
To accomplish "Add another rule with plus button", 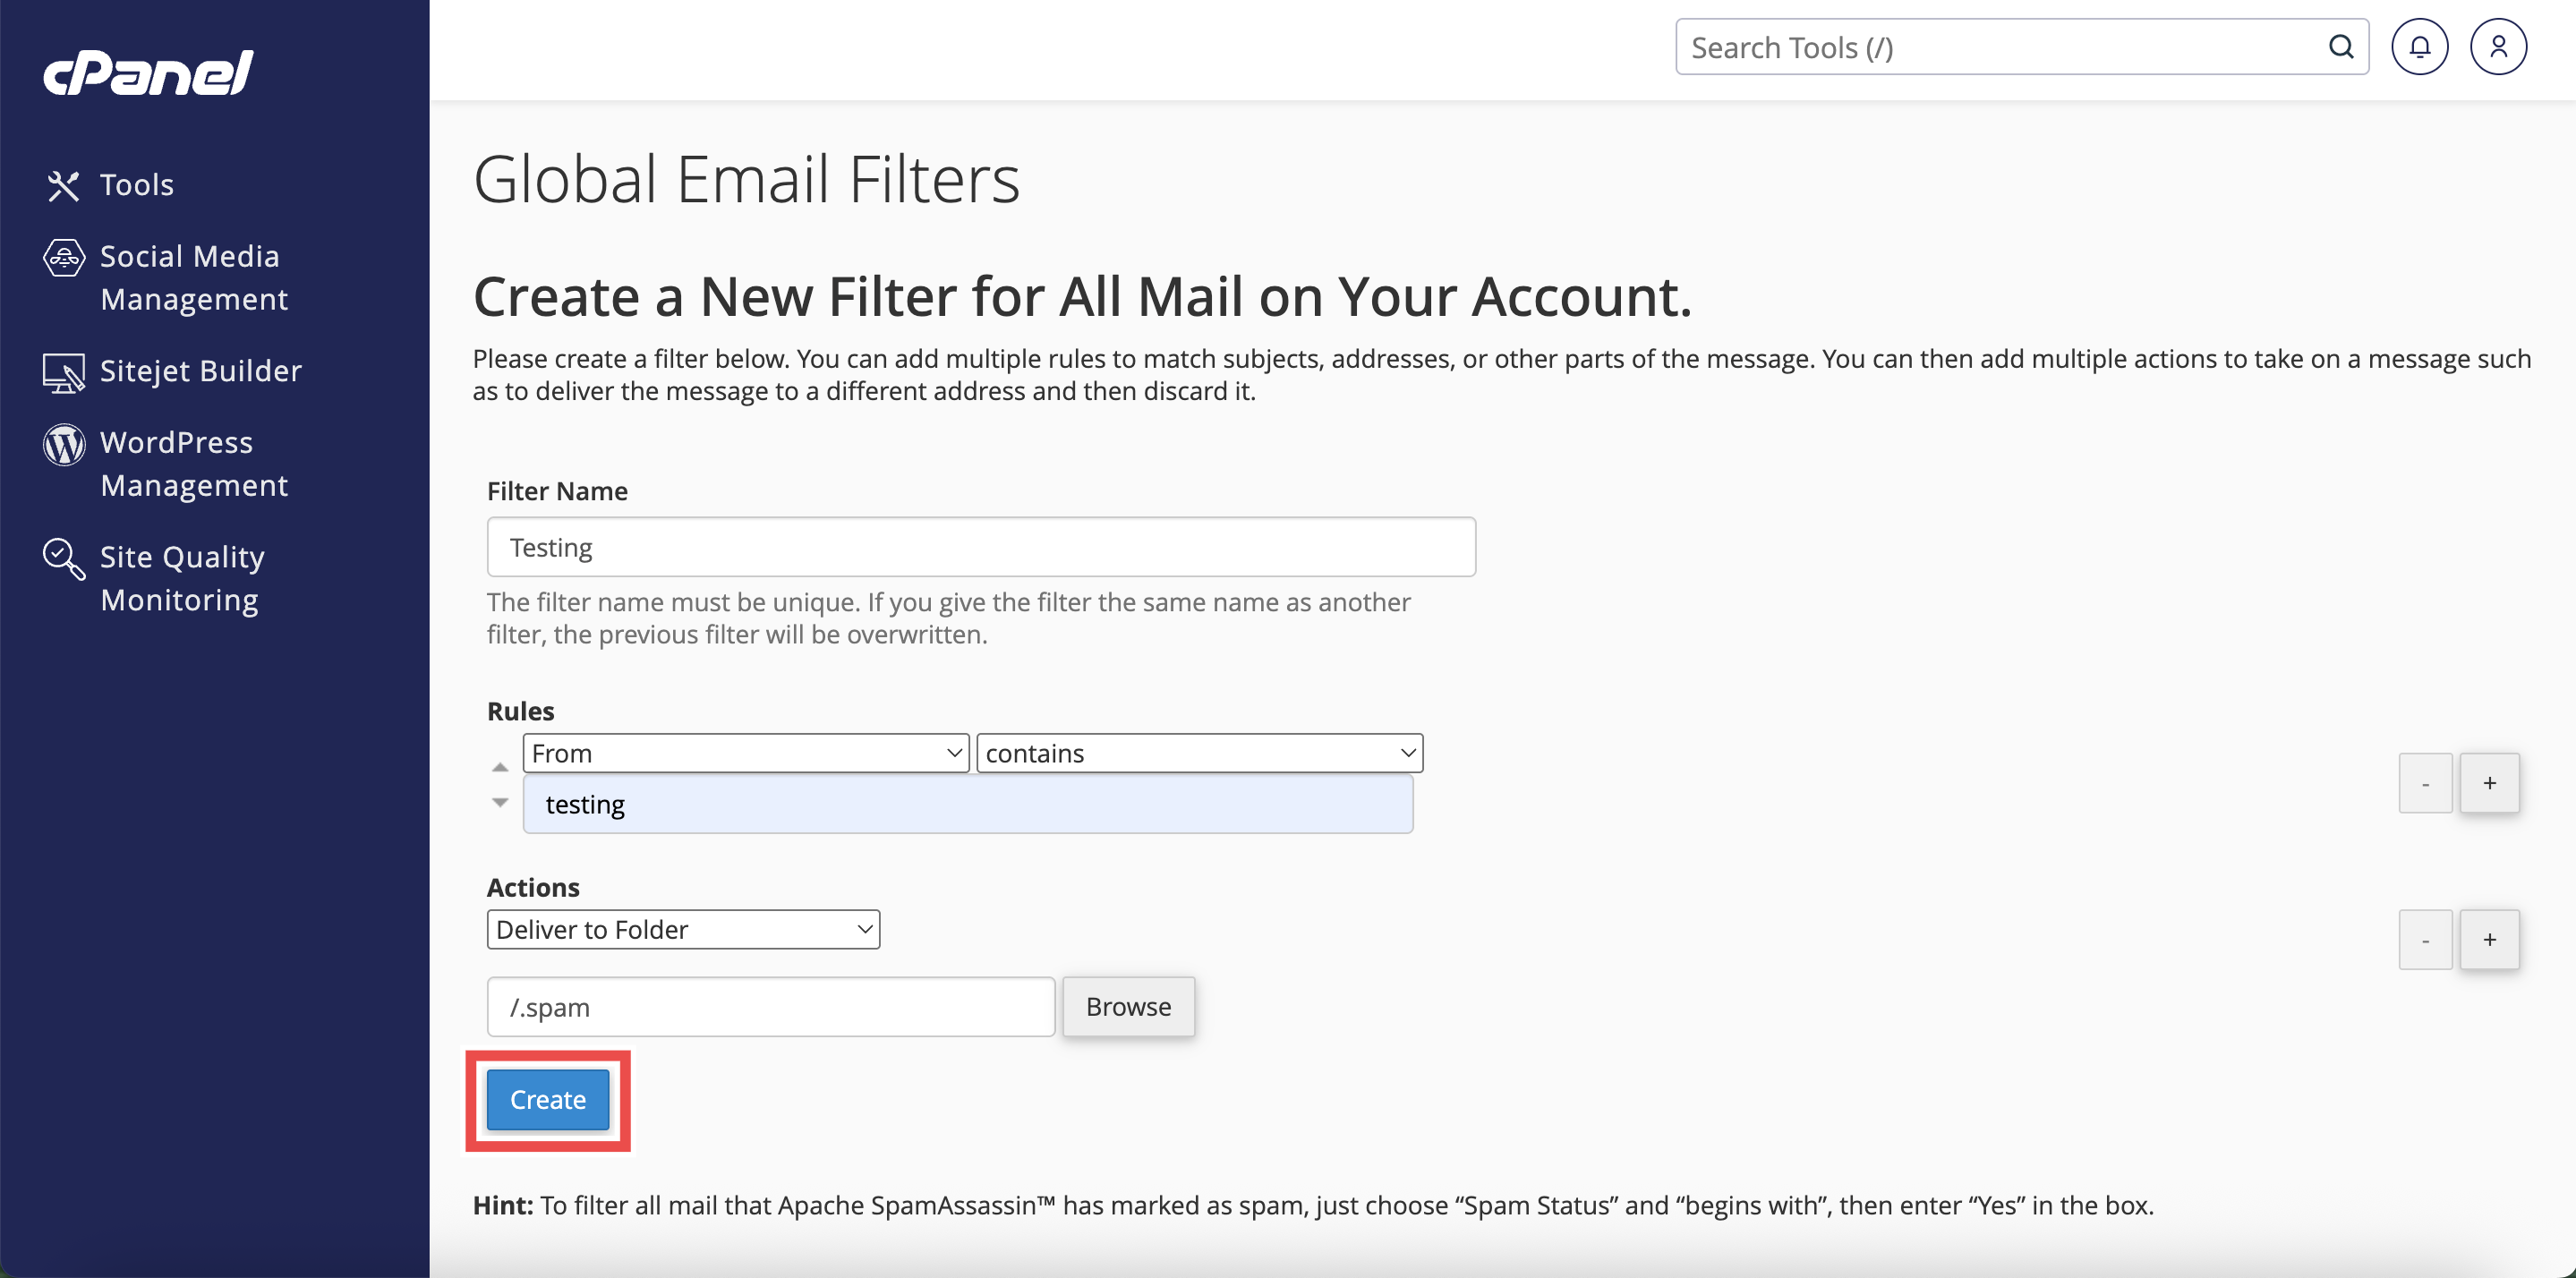I will pyautogui.click(x=2488, y=783).
